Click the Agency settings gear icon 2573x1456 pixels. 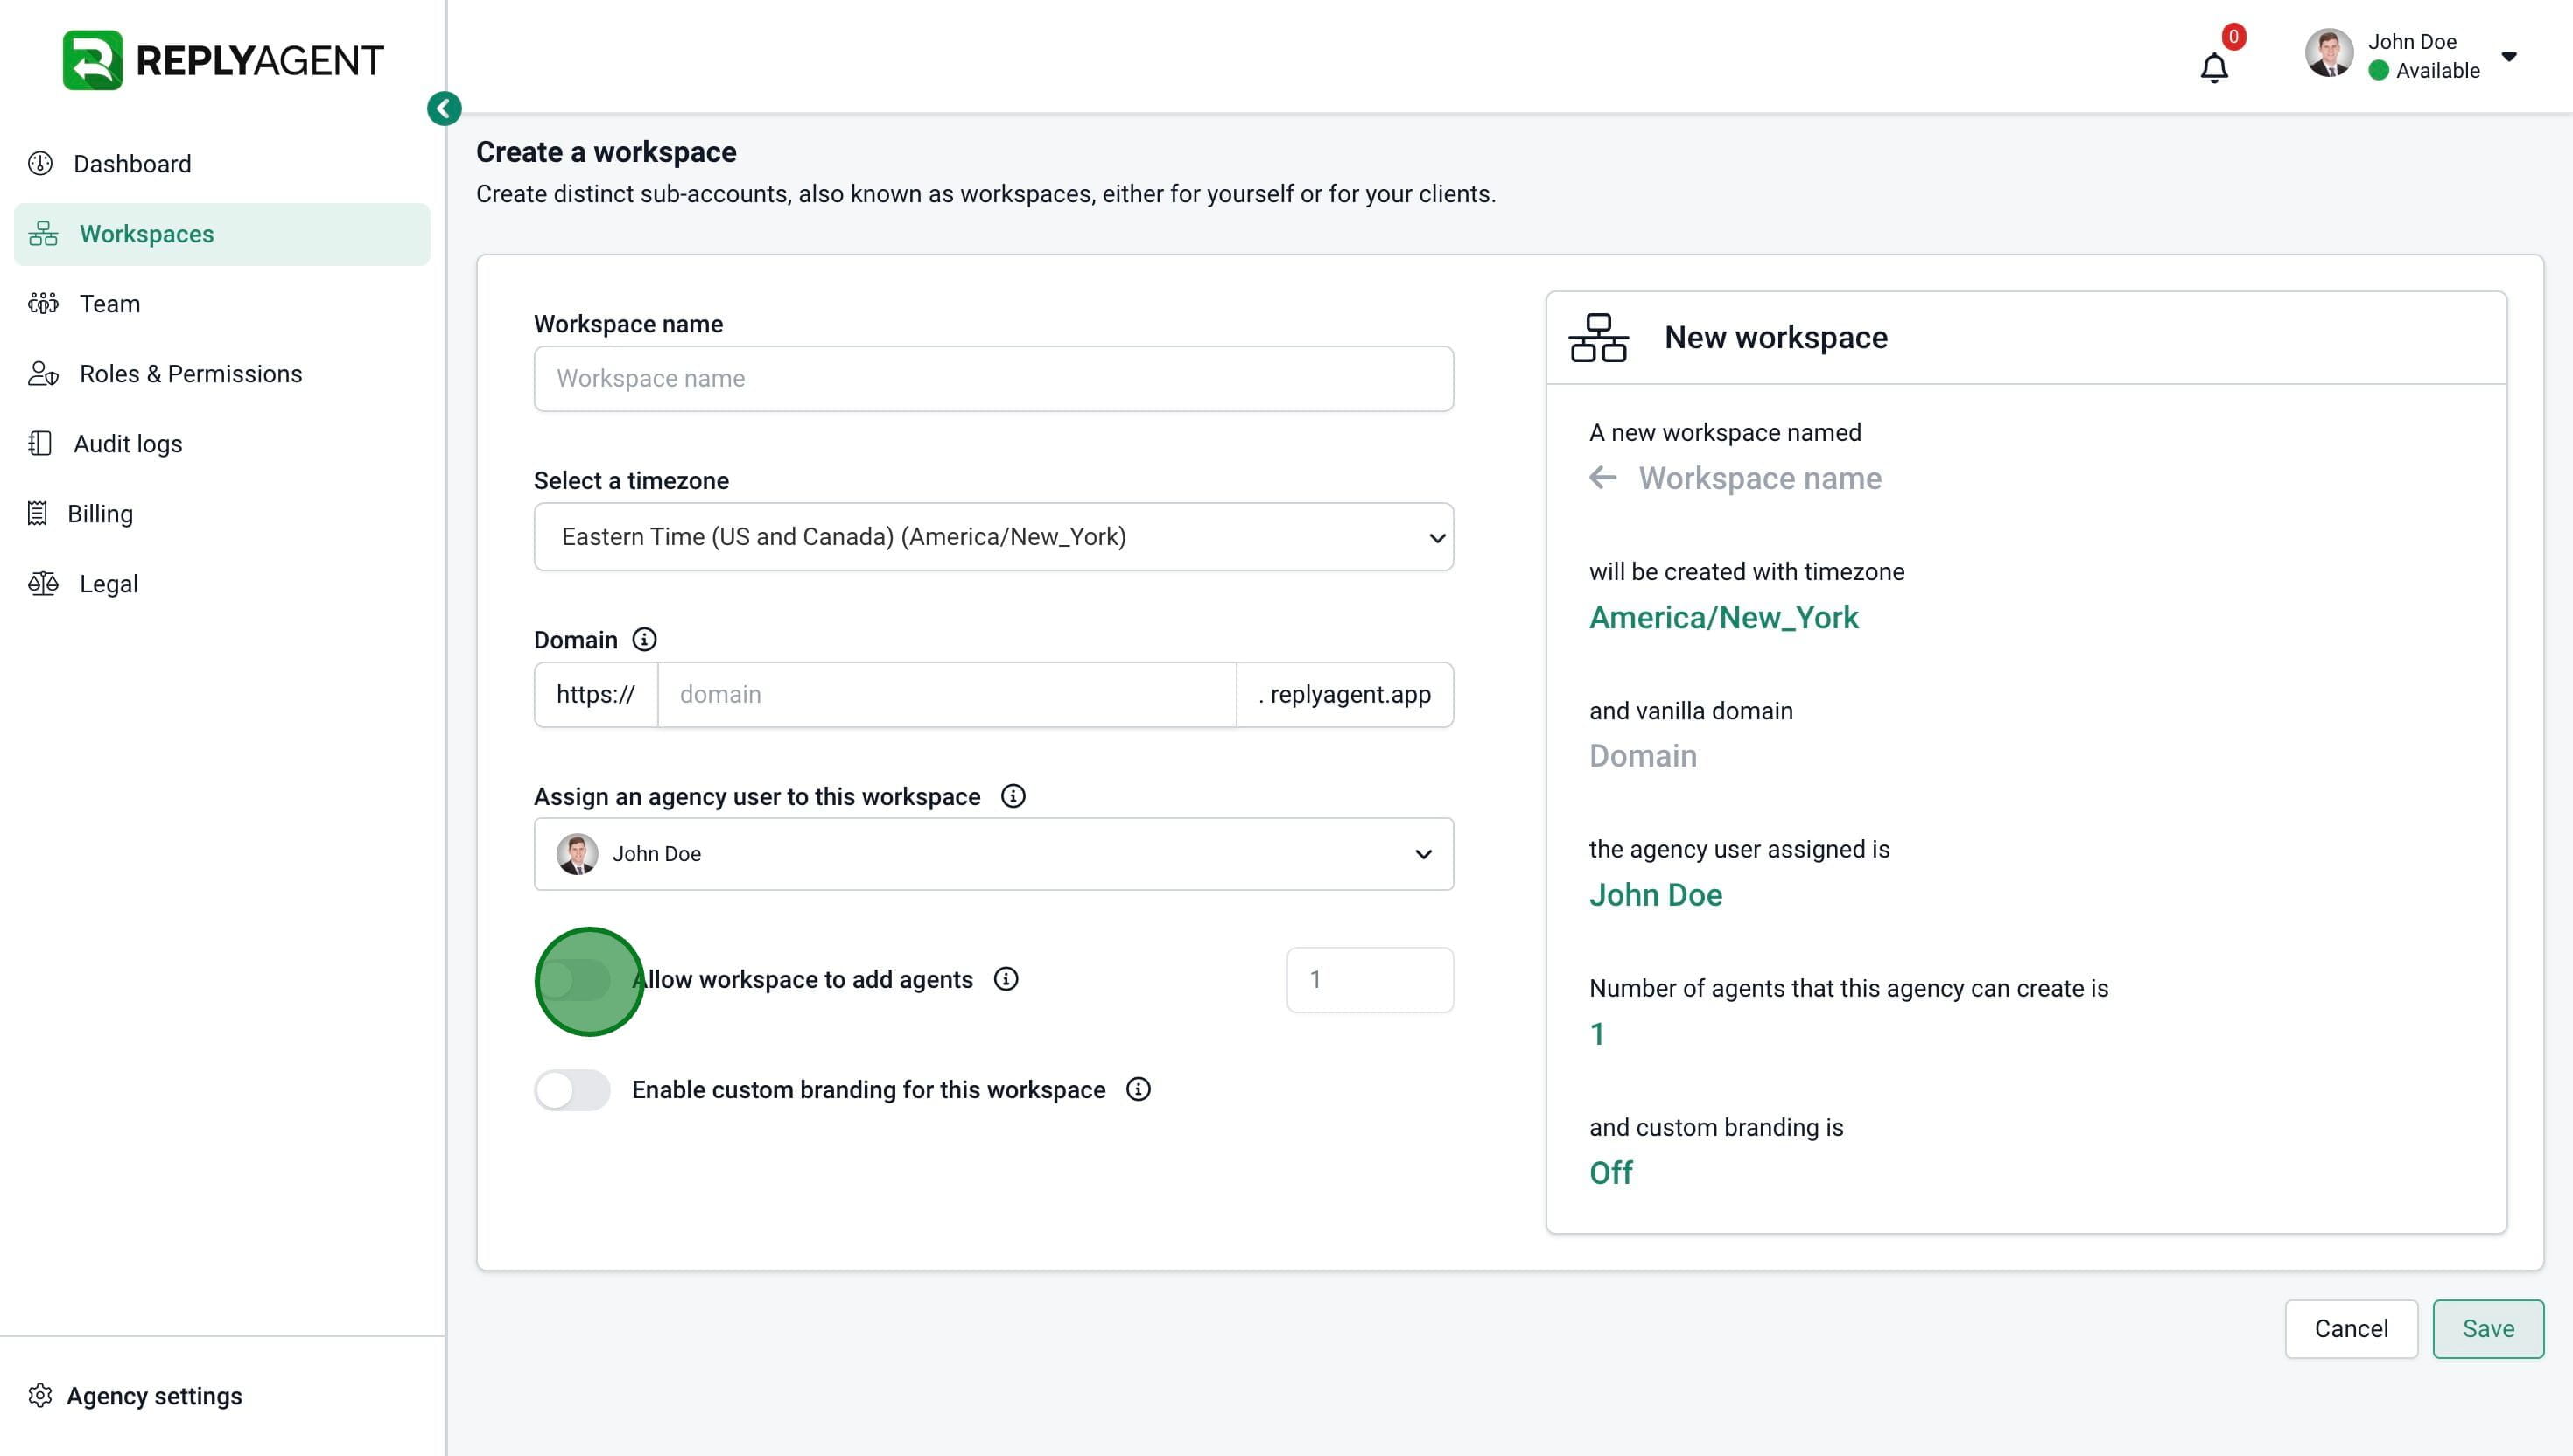pos(40,1395)
